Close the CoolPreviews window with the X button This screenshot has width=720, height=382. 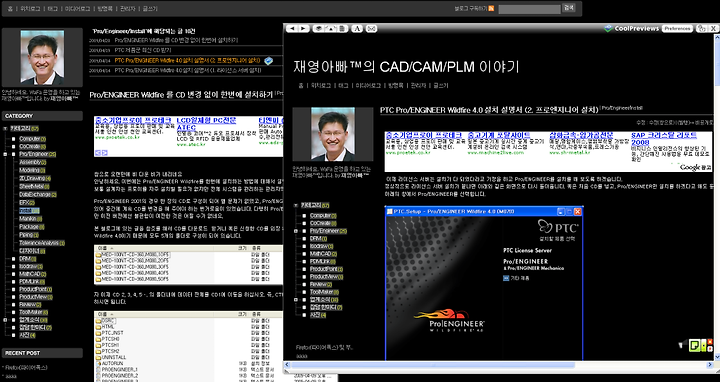(x=713, y=28)
